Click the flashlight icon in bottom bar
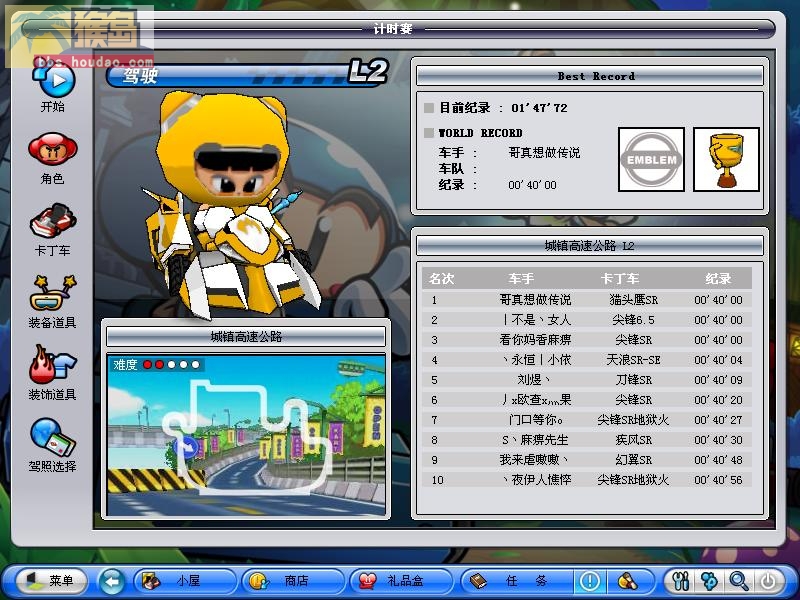 coord(628,581)
